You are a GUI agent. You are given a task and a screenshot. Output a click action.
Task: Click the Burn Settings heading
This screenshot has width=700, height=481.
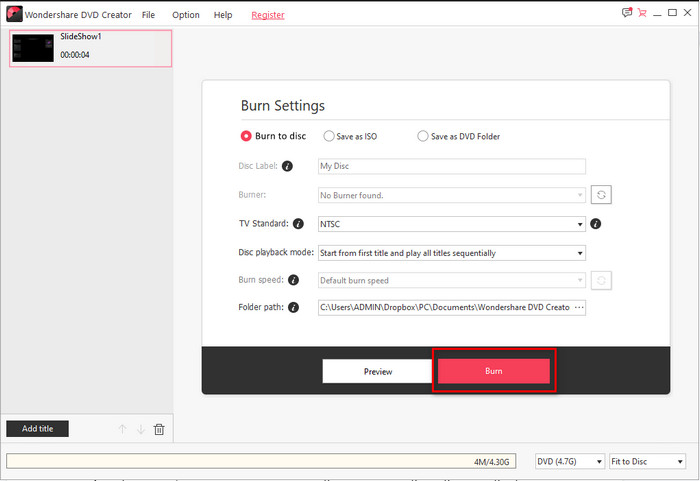coord(283,106)
